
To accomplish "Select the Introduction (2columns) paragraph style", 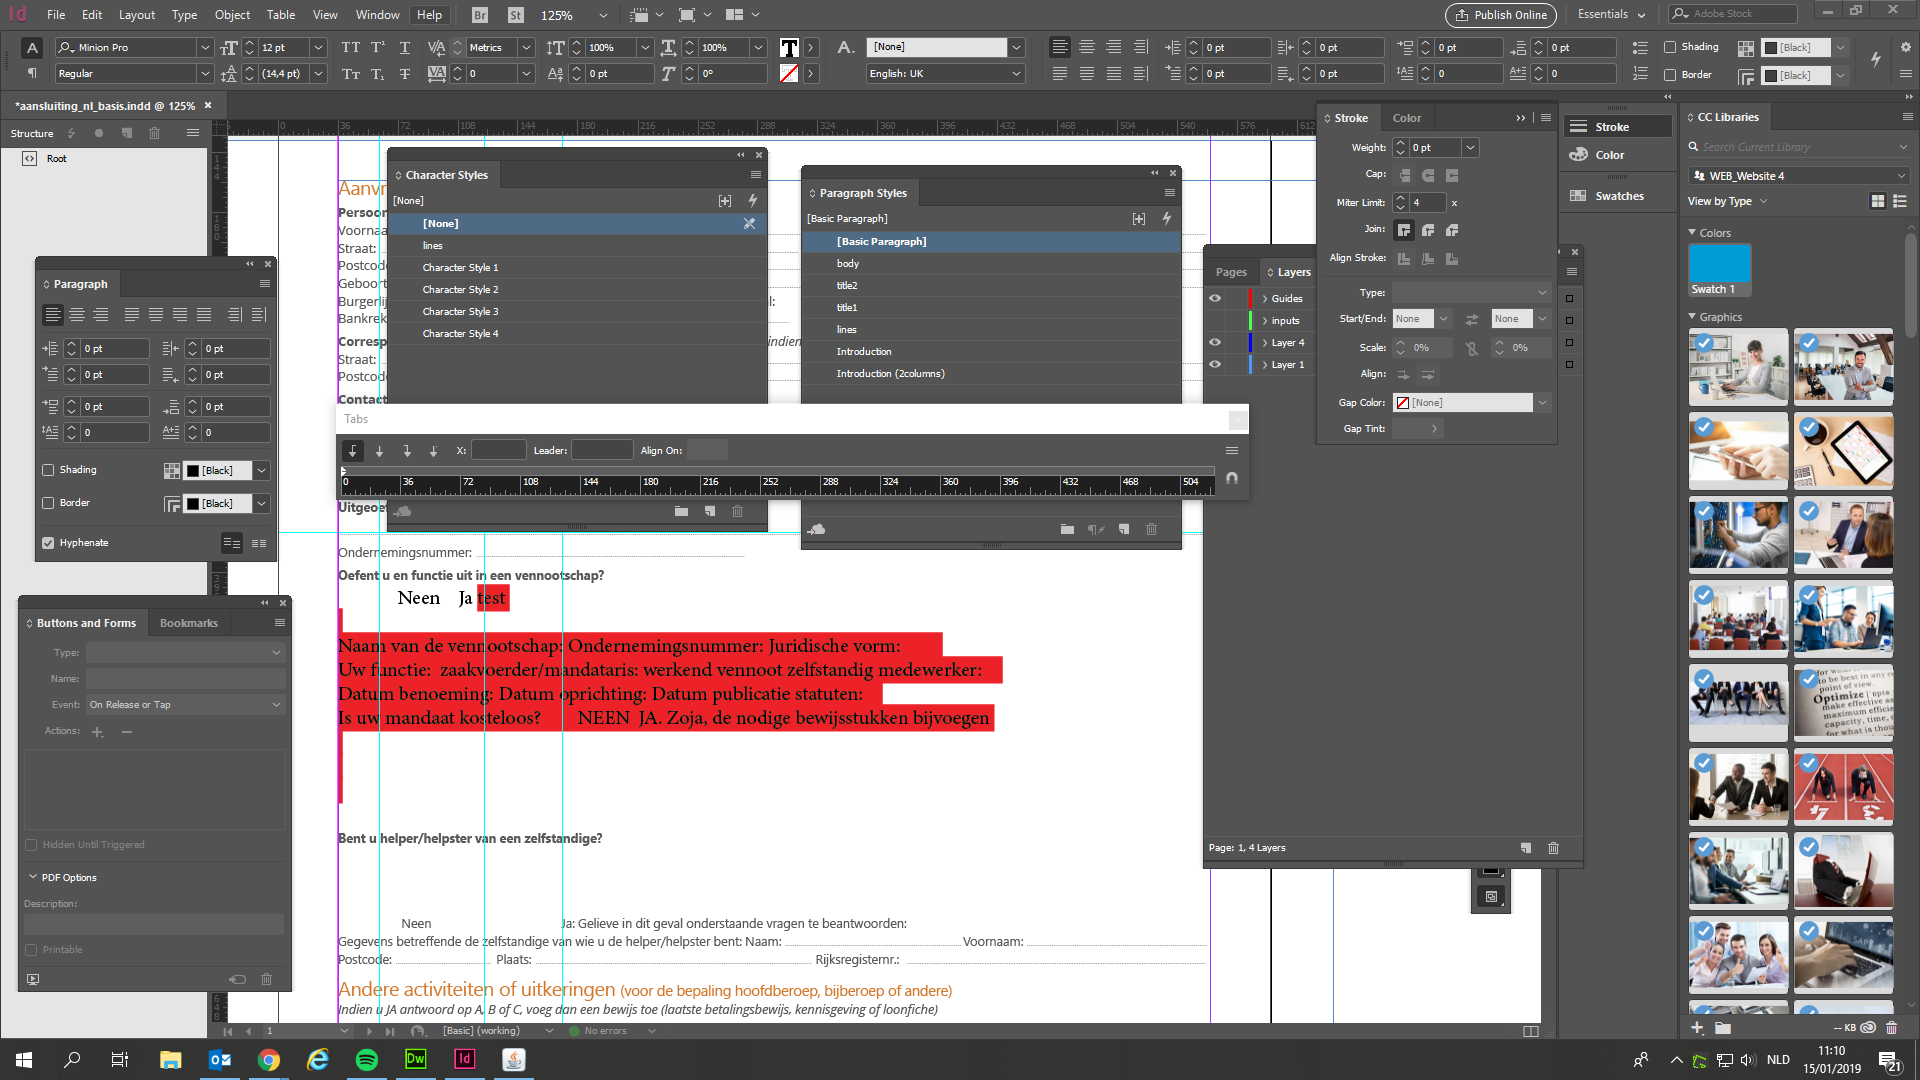I will coord(890,374).
